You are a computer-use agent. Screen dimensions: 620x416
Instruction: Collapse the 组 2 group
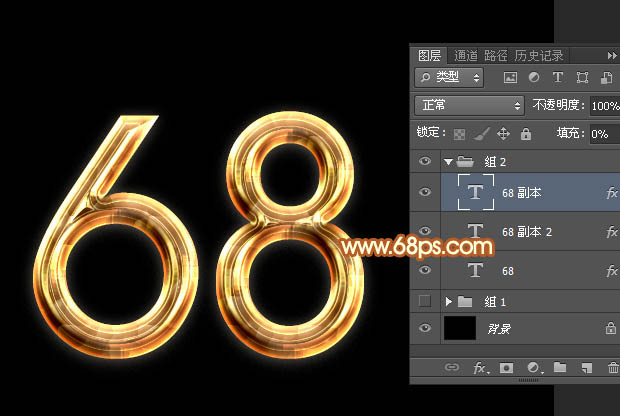448,161
